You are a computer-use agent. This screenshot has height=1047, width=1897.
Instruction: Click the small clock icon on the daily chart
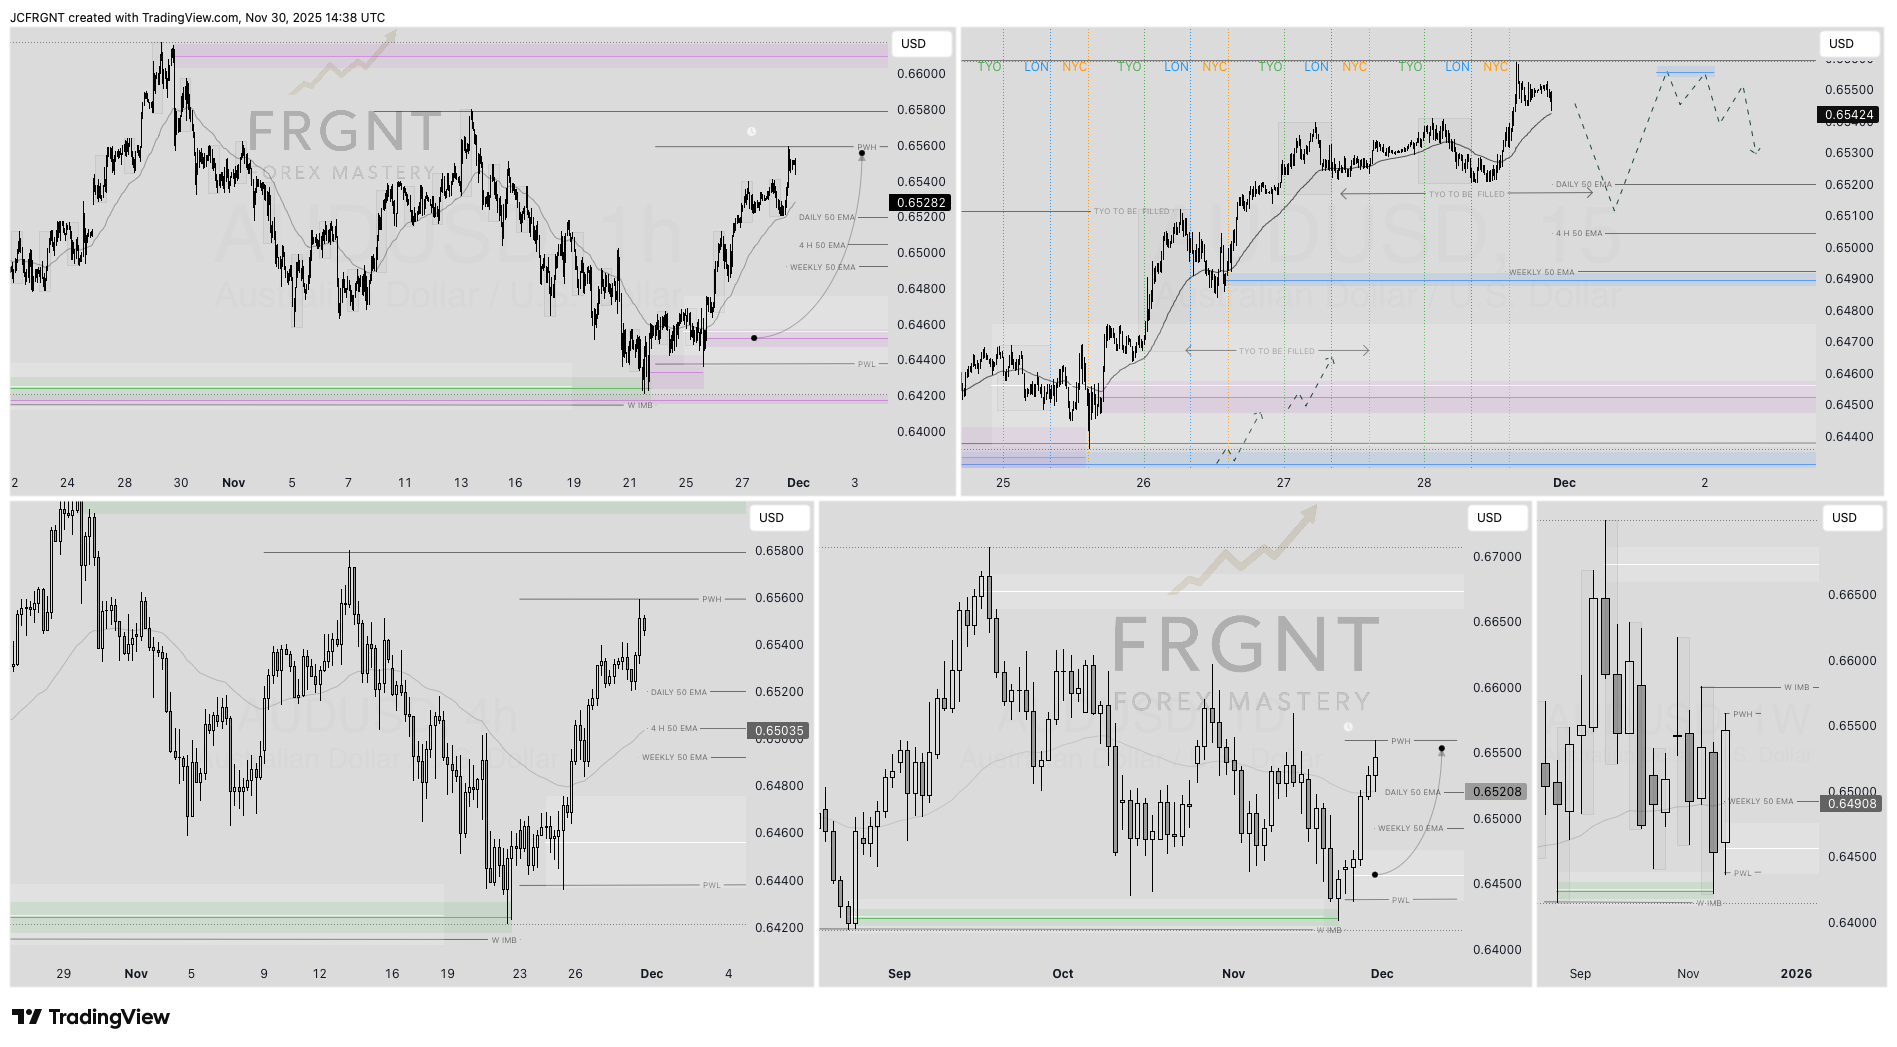(1348, 727)
